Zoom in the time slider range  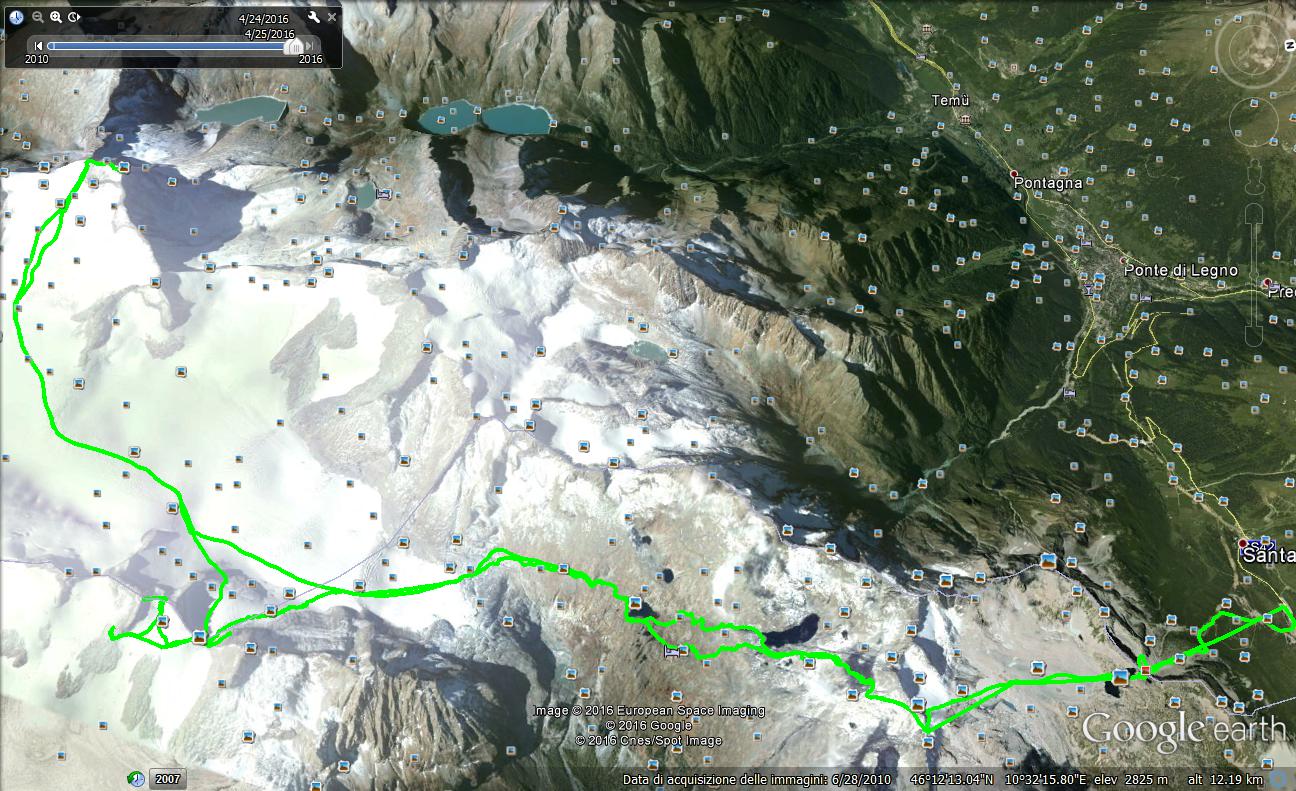point(56,17)
